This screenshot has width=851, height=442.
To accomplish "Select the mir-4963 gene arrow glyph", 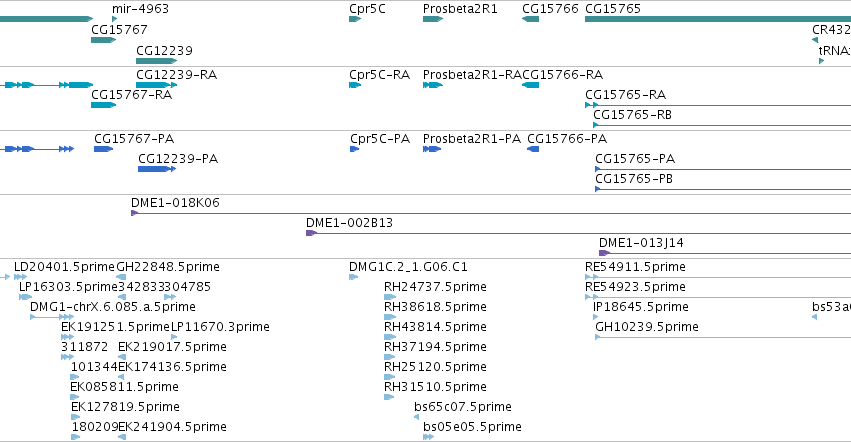I will click(115, 19).
